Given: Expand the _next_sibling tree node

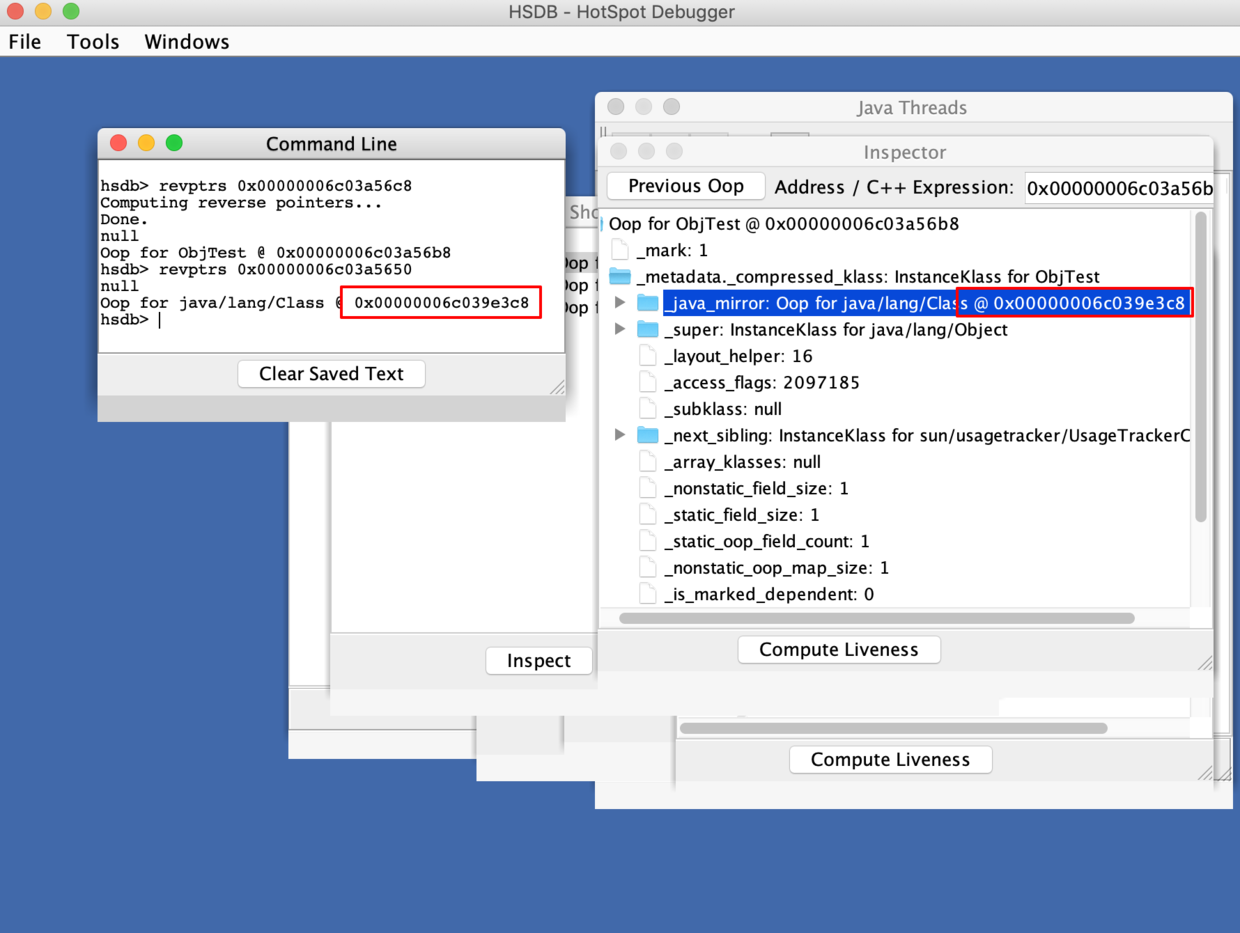Looking at the screenshot, I should (x=620, y=435).
